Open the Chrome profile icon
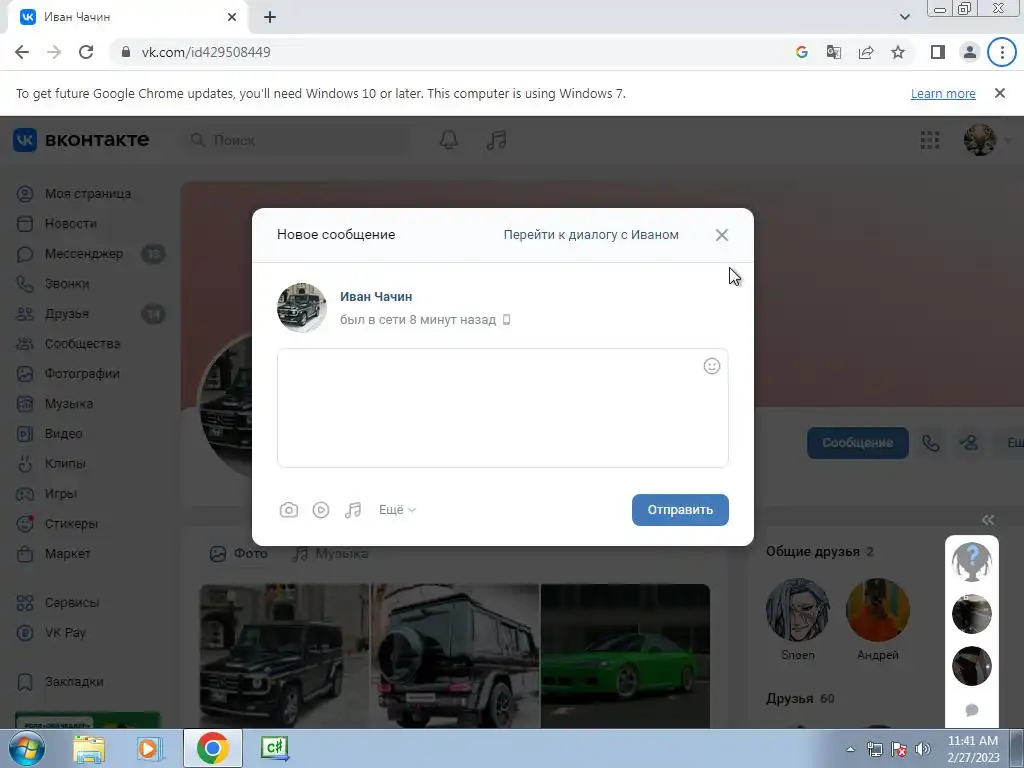 click(970, 52)
